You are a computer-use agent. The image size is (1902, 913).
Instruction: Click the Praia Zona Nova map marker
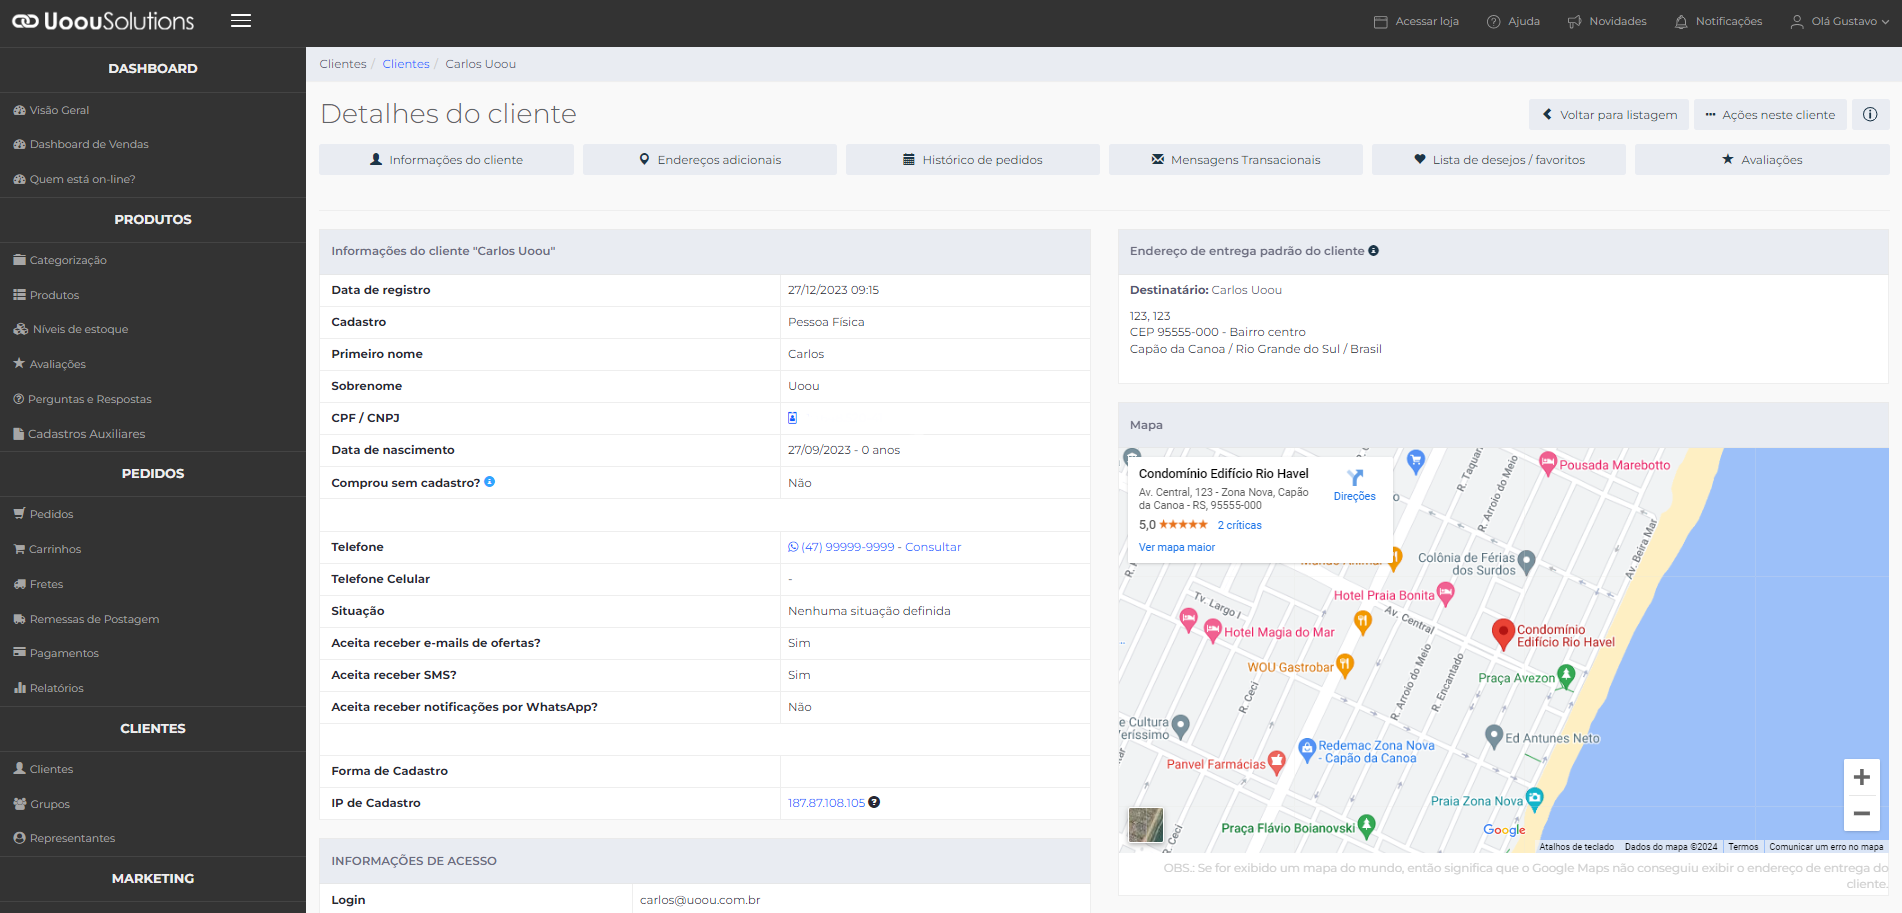tap(1534, 798)
